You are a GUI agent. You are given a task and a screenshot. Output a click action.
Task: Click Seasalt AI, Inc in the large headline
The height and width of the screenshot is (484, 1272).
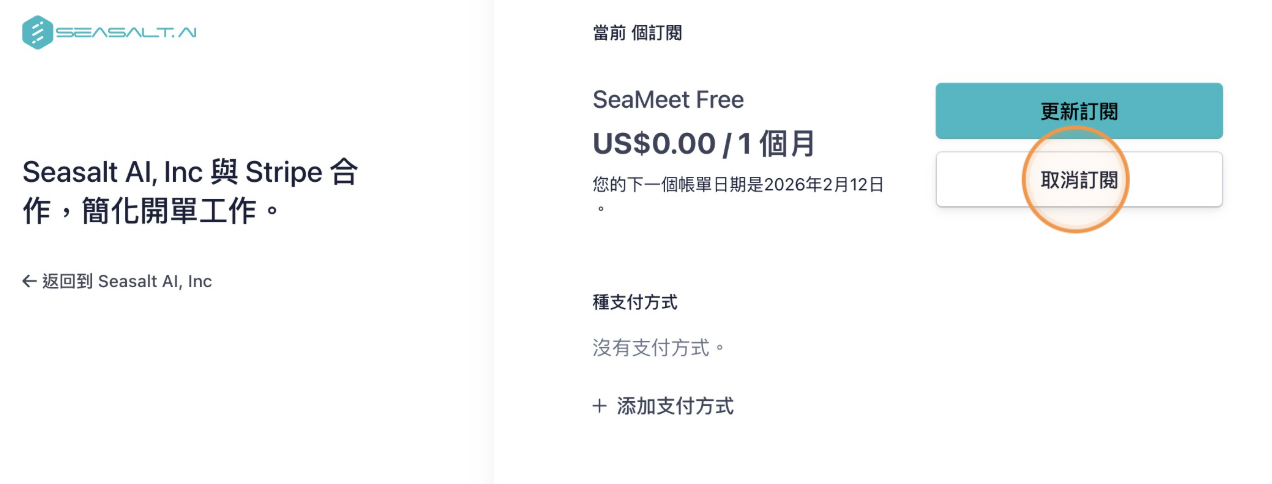pos(113,172)
